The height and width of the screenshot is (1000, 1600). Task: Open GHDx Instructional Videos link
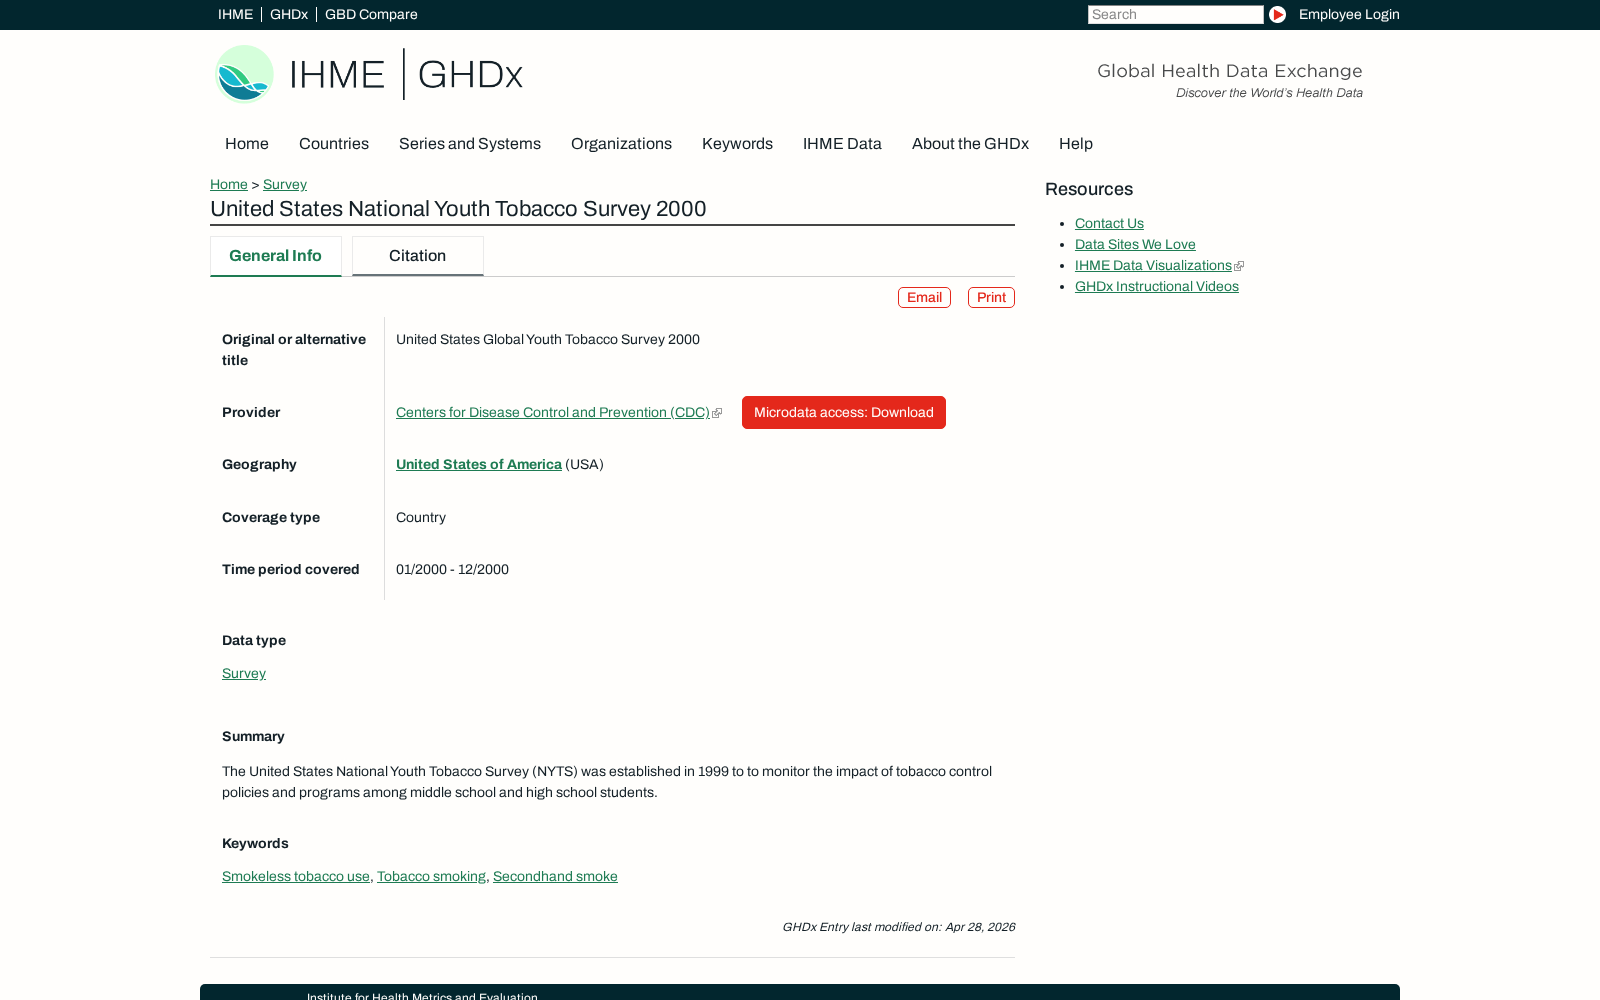1157,286
